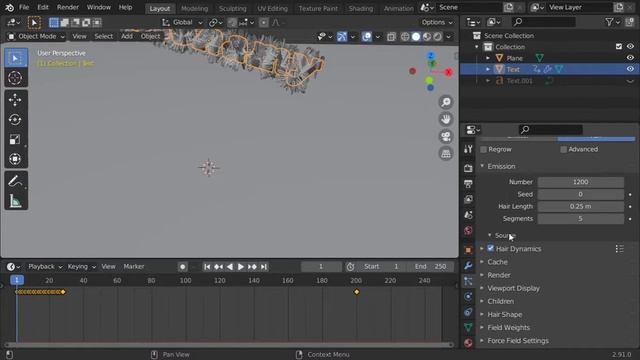The image size is (640, 360).
Task: Activate the Annotate tool
Action: [16, 181]
